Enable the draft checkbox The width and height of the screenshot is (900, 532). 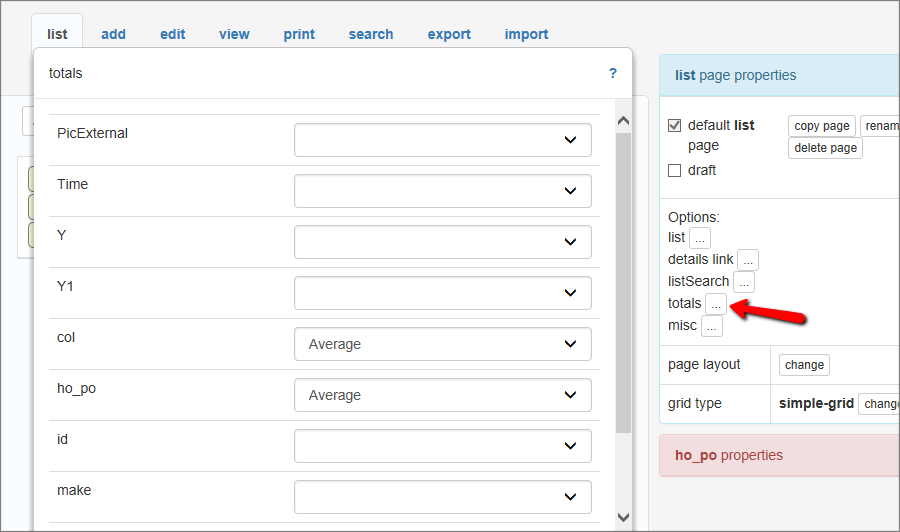[675, 171]
